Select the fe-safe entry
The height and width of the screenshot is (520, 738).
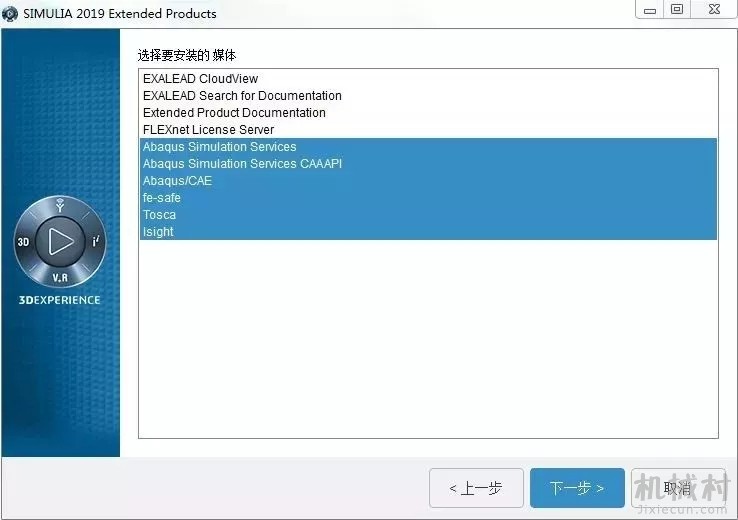[428, 197]
